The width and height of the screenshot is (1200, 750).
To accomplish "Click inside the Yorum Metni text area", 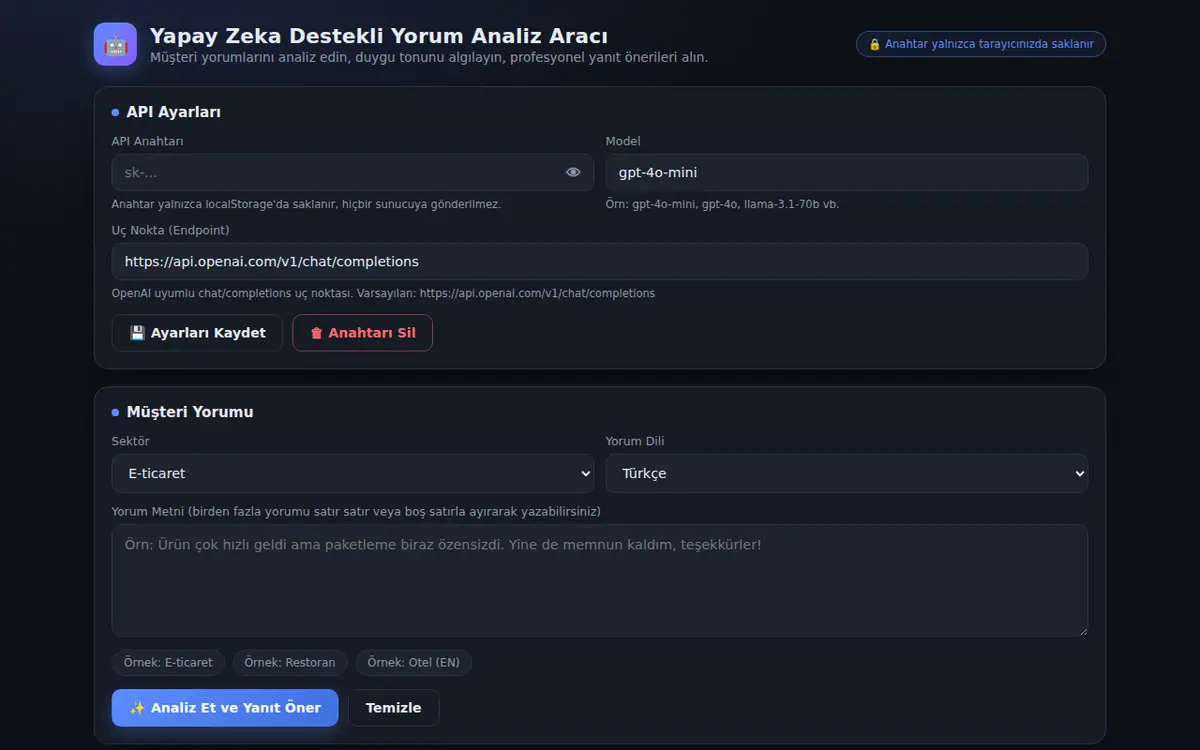I will coord(600,580).
